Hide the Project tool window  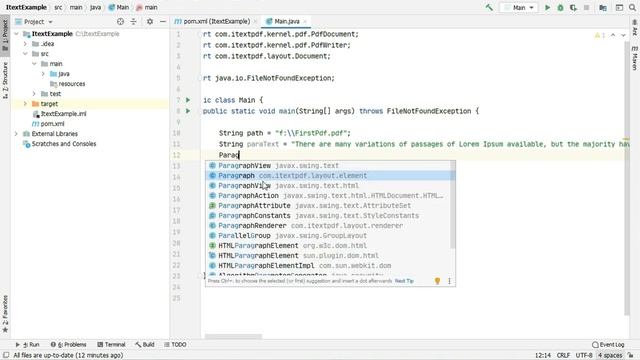click(163, 22)
